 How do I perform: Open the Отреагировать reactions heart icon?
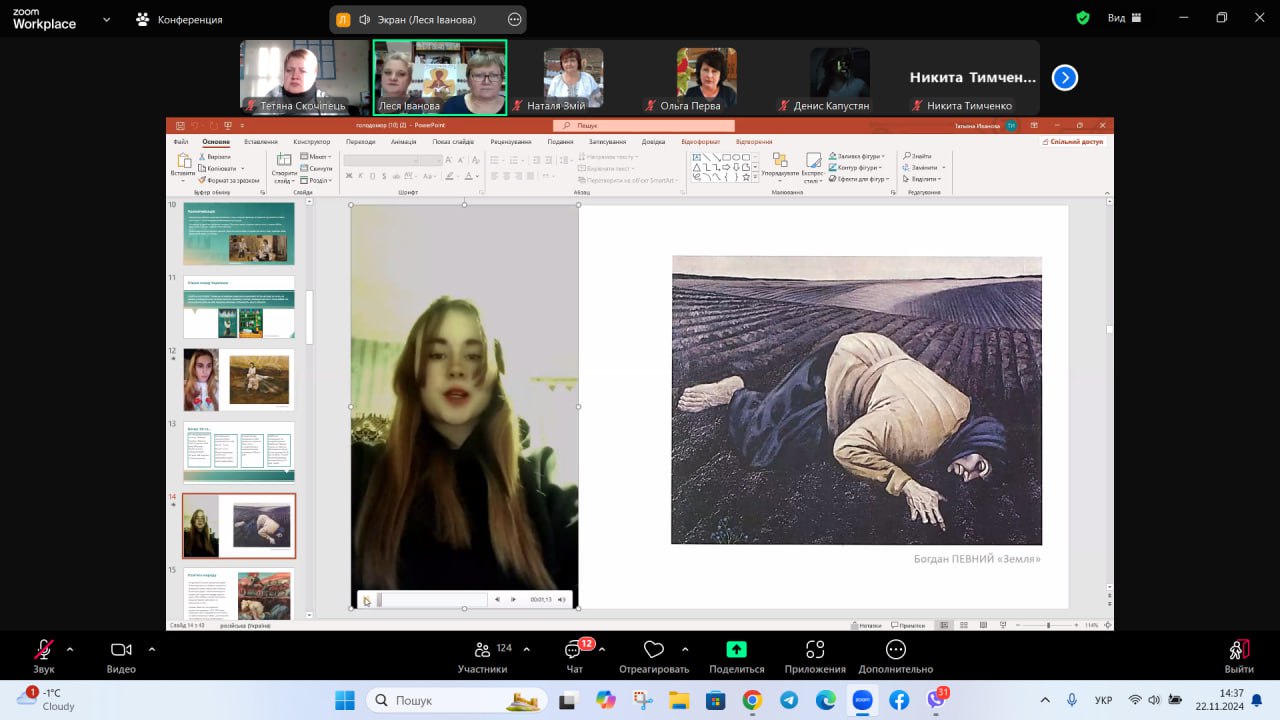[x=654, y=656]
